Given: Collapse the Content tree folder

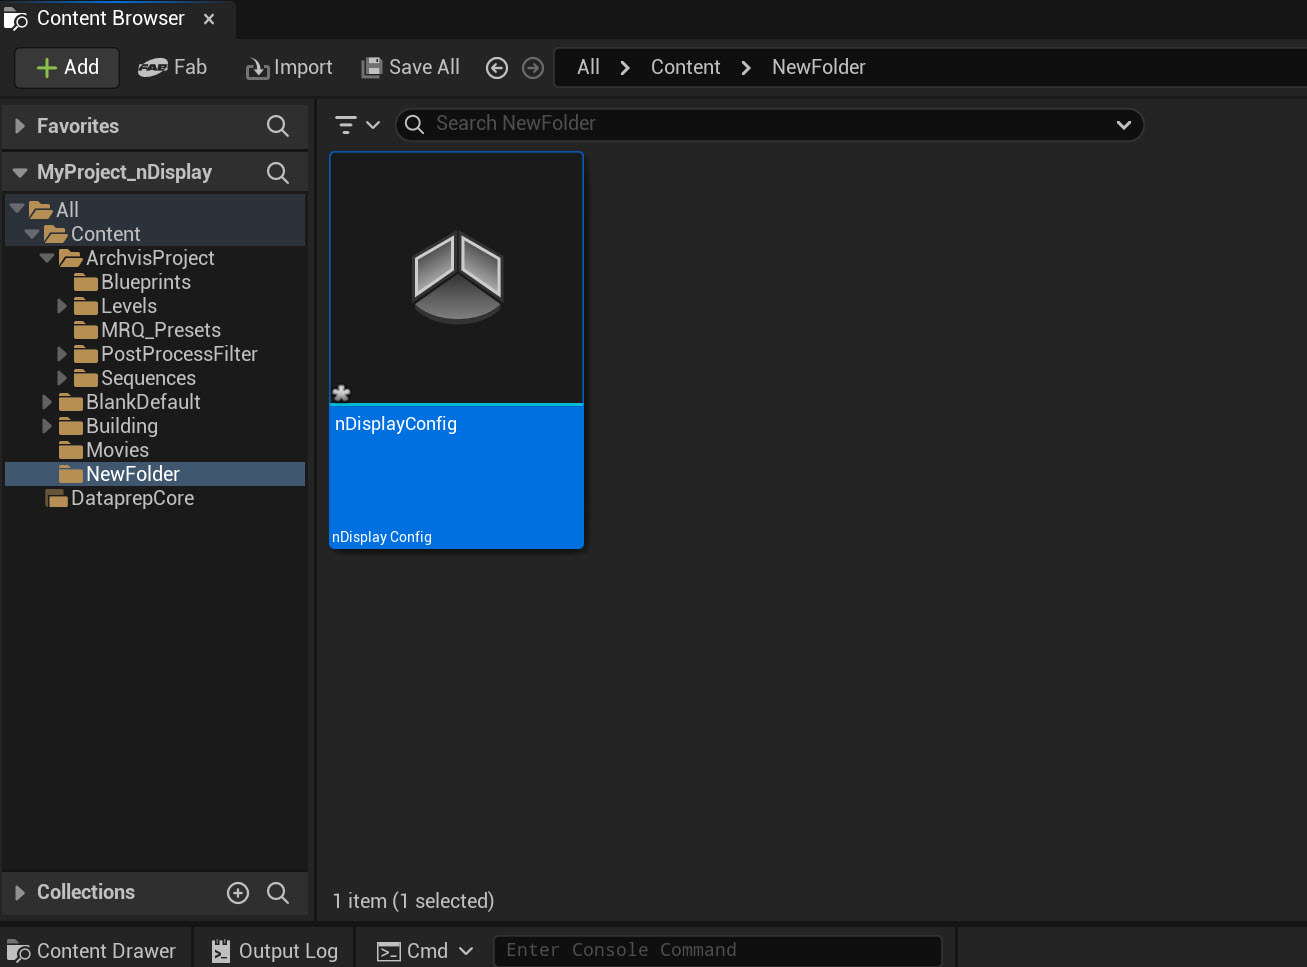Looking at the screenshot, I should (32, 234).
